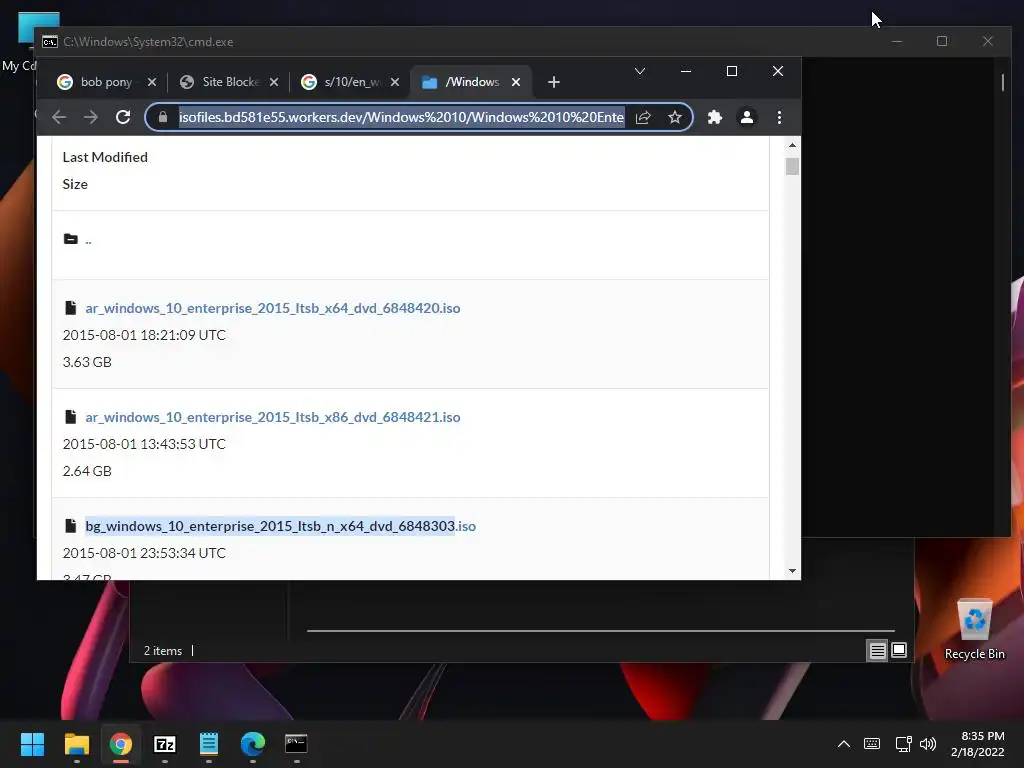Close the Site Blocker tab

pos(274,82)
